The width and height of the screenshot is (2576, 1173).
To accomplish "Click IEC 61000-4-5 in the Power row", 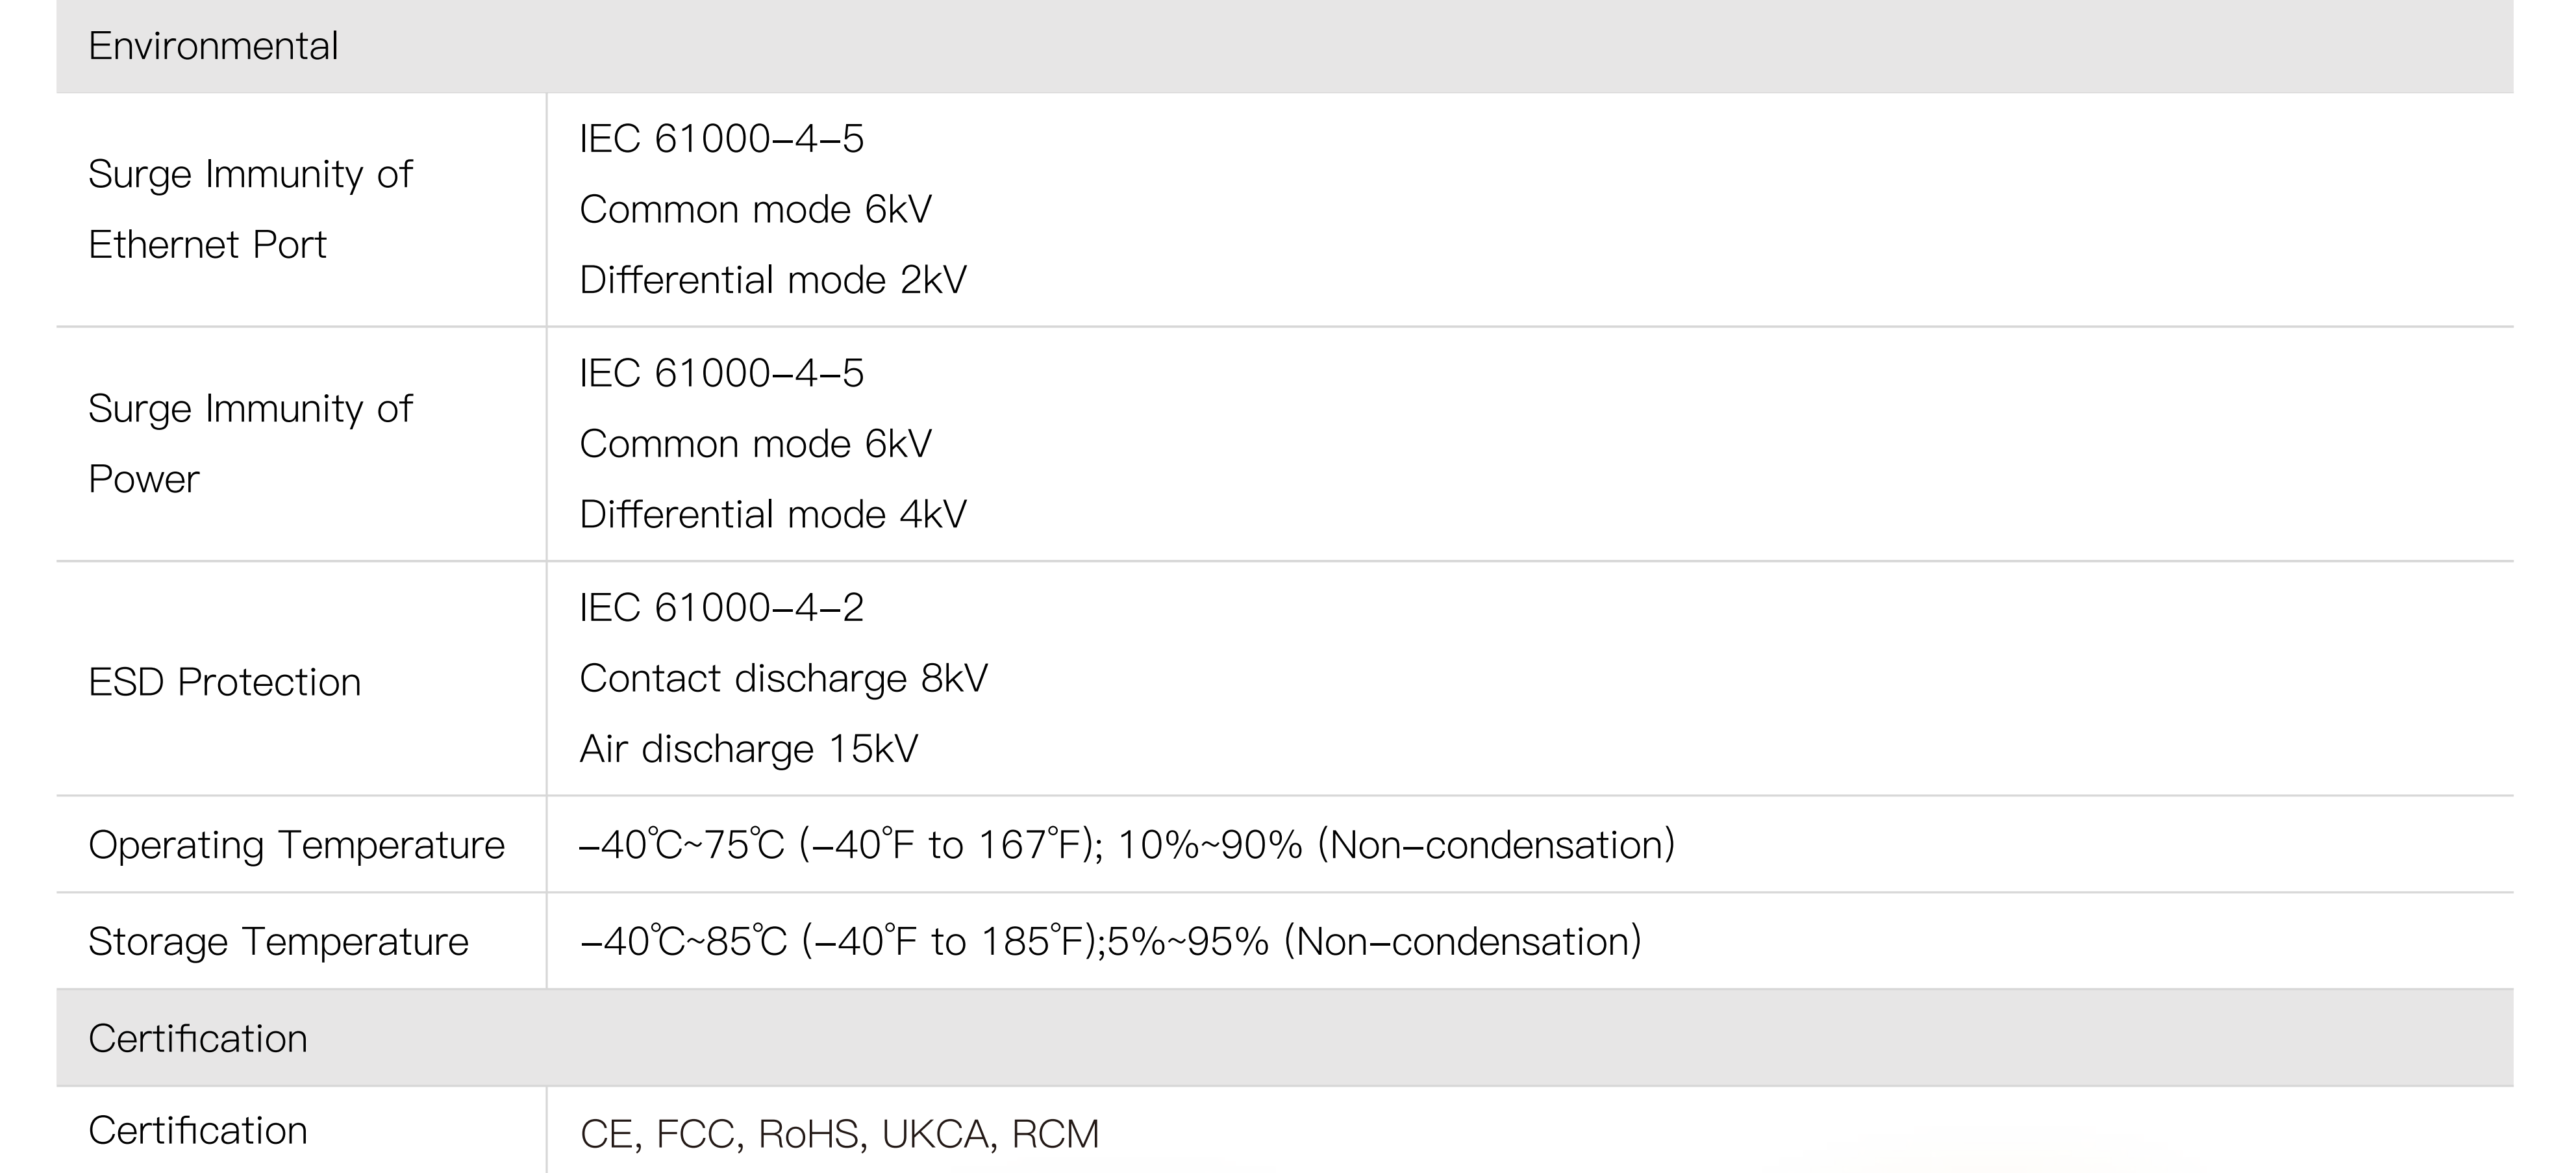I will point(721,373).
